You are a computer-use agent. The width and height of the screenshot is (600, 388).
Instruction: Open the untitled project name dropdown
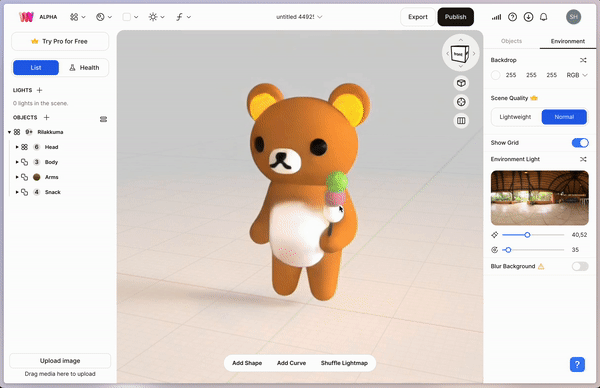point(299,17)
